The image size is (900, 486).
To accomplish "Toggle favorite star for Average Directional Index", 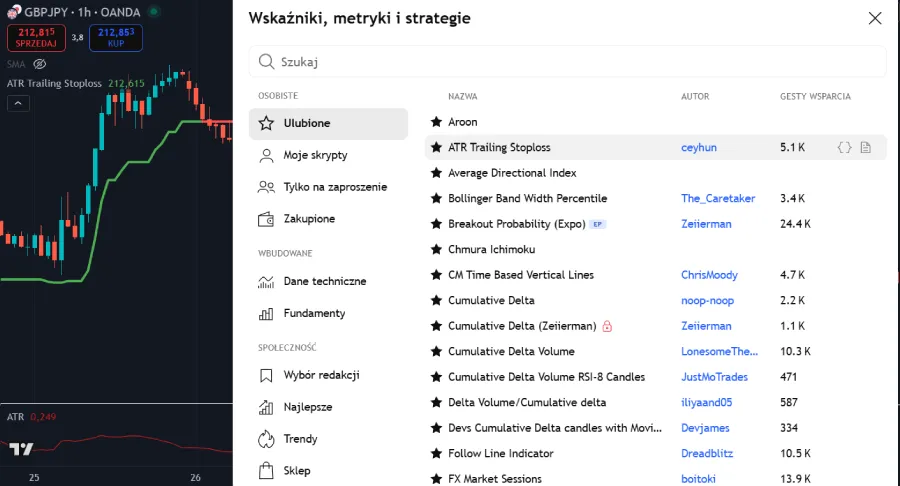I will point(436,173).
